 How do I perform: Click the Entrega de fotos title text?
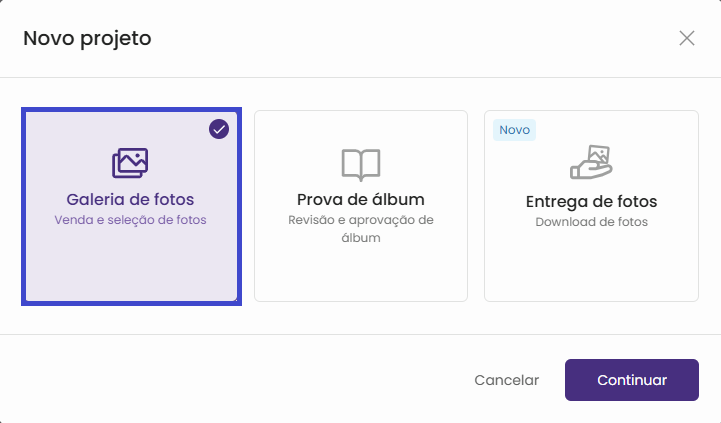591,201
